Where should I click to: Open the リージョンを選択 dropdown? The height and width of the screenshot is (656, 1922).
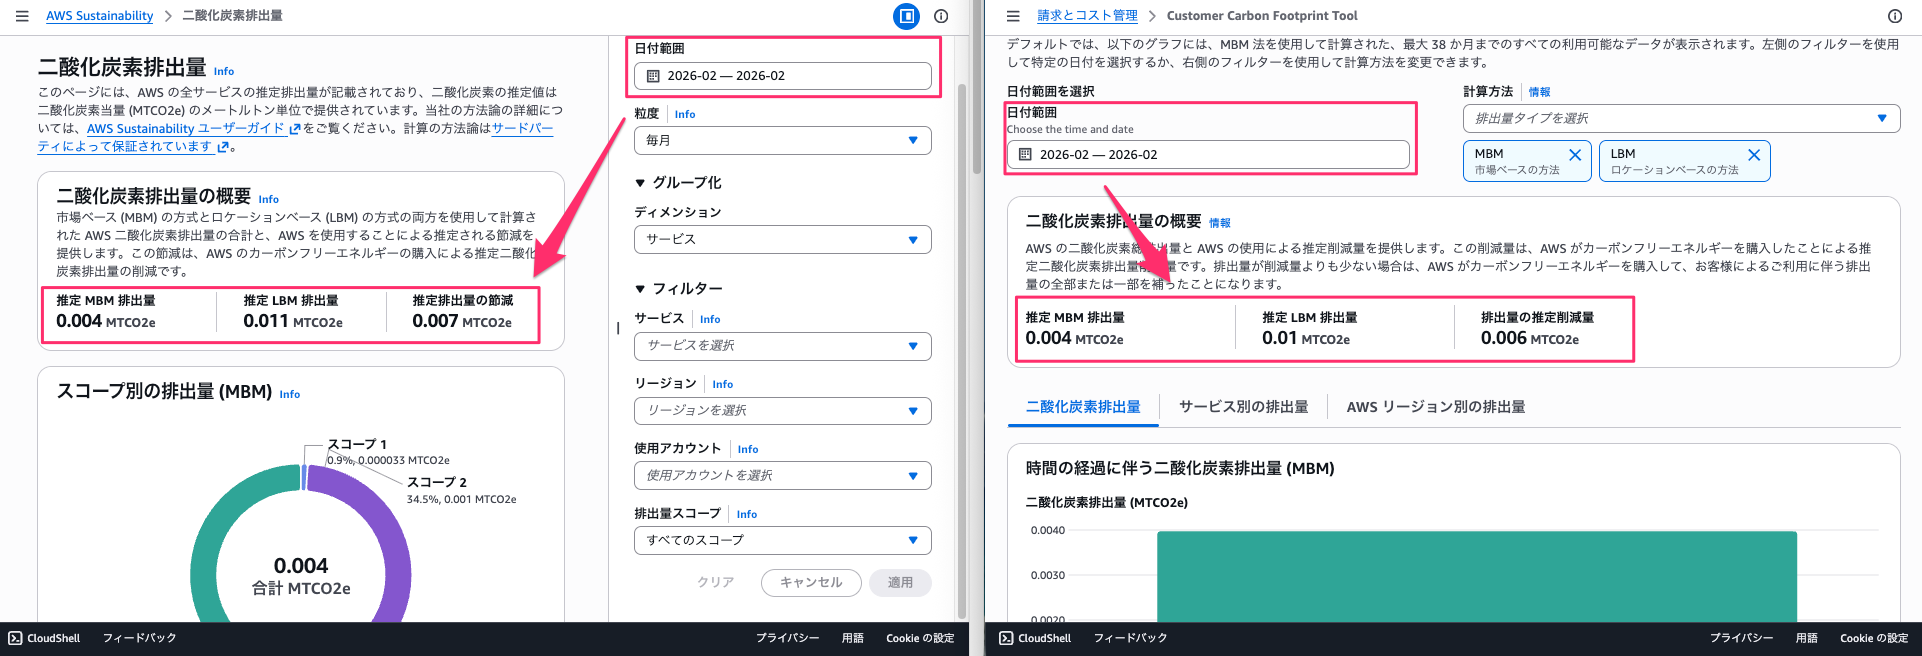coord(782,411)
